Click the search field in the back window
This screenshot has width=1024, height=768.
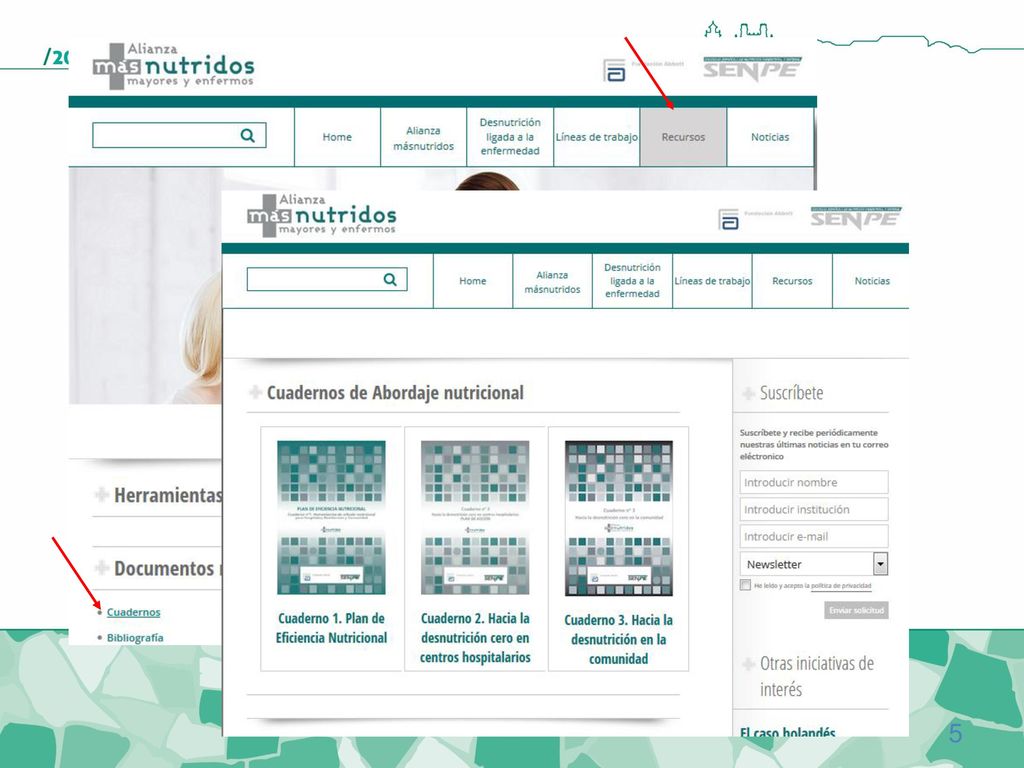(x=179, y=135)
